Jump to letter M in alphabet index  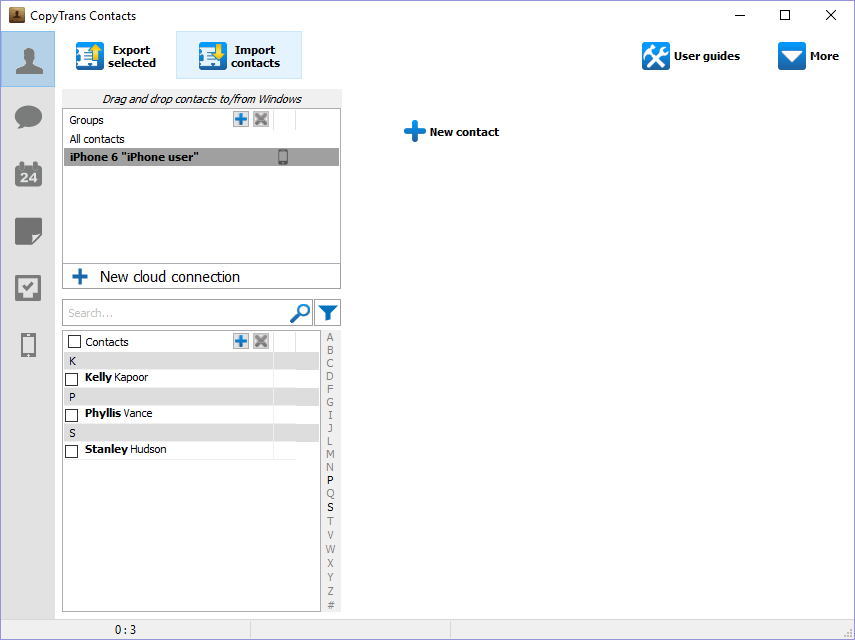tap(330, 454)
